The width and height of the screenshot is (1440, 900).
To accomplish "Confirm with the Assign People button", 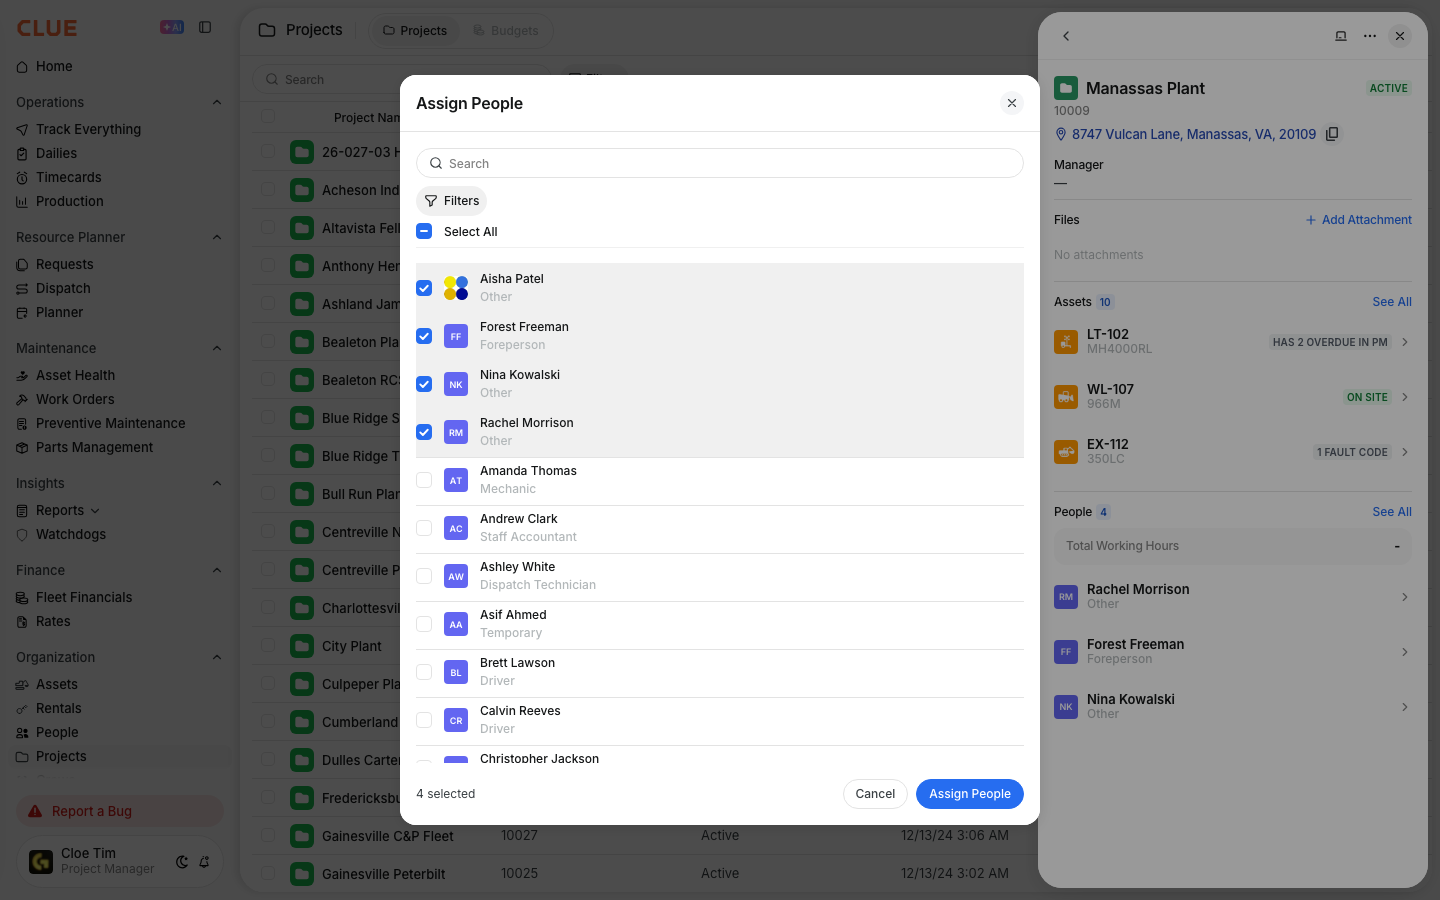I will pyautogui.click(x=970, y=794).
